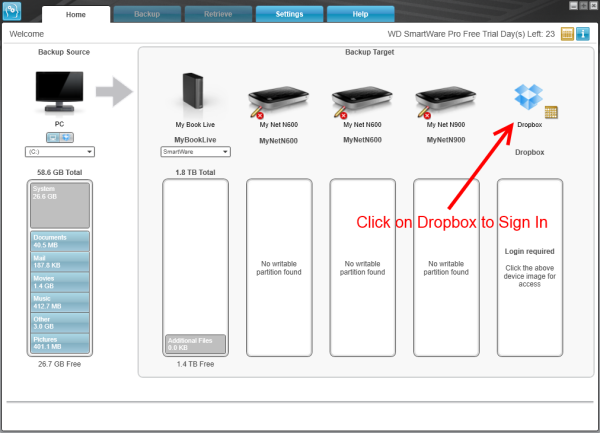This screenshot has height=433, width=600.
Task: Click the MyNetN900 device name
Action: [446, 140]
